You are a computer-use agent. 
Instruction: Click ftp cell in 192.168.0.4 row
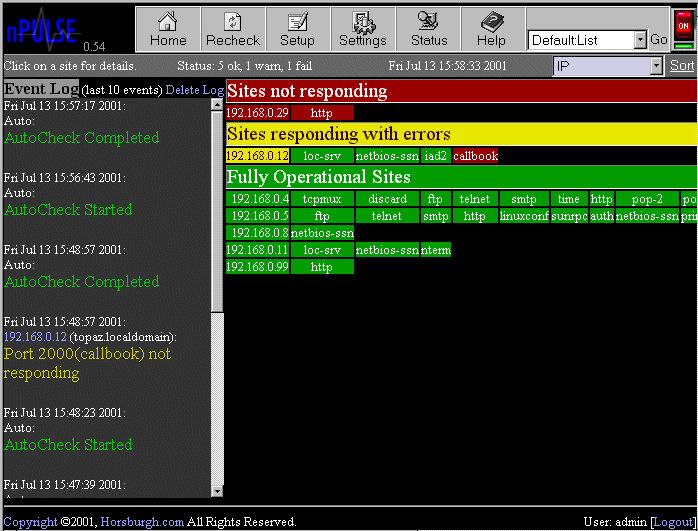[435, 199]
